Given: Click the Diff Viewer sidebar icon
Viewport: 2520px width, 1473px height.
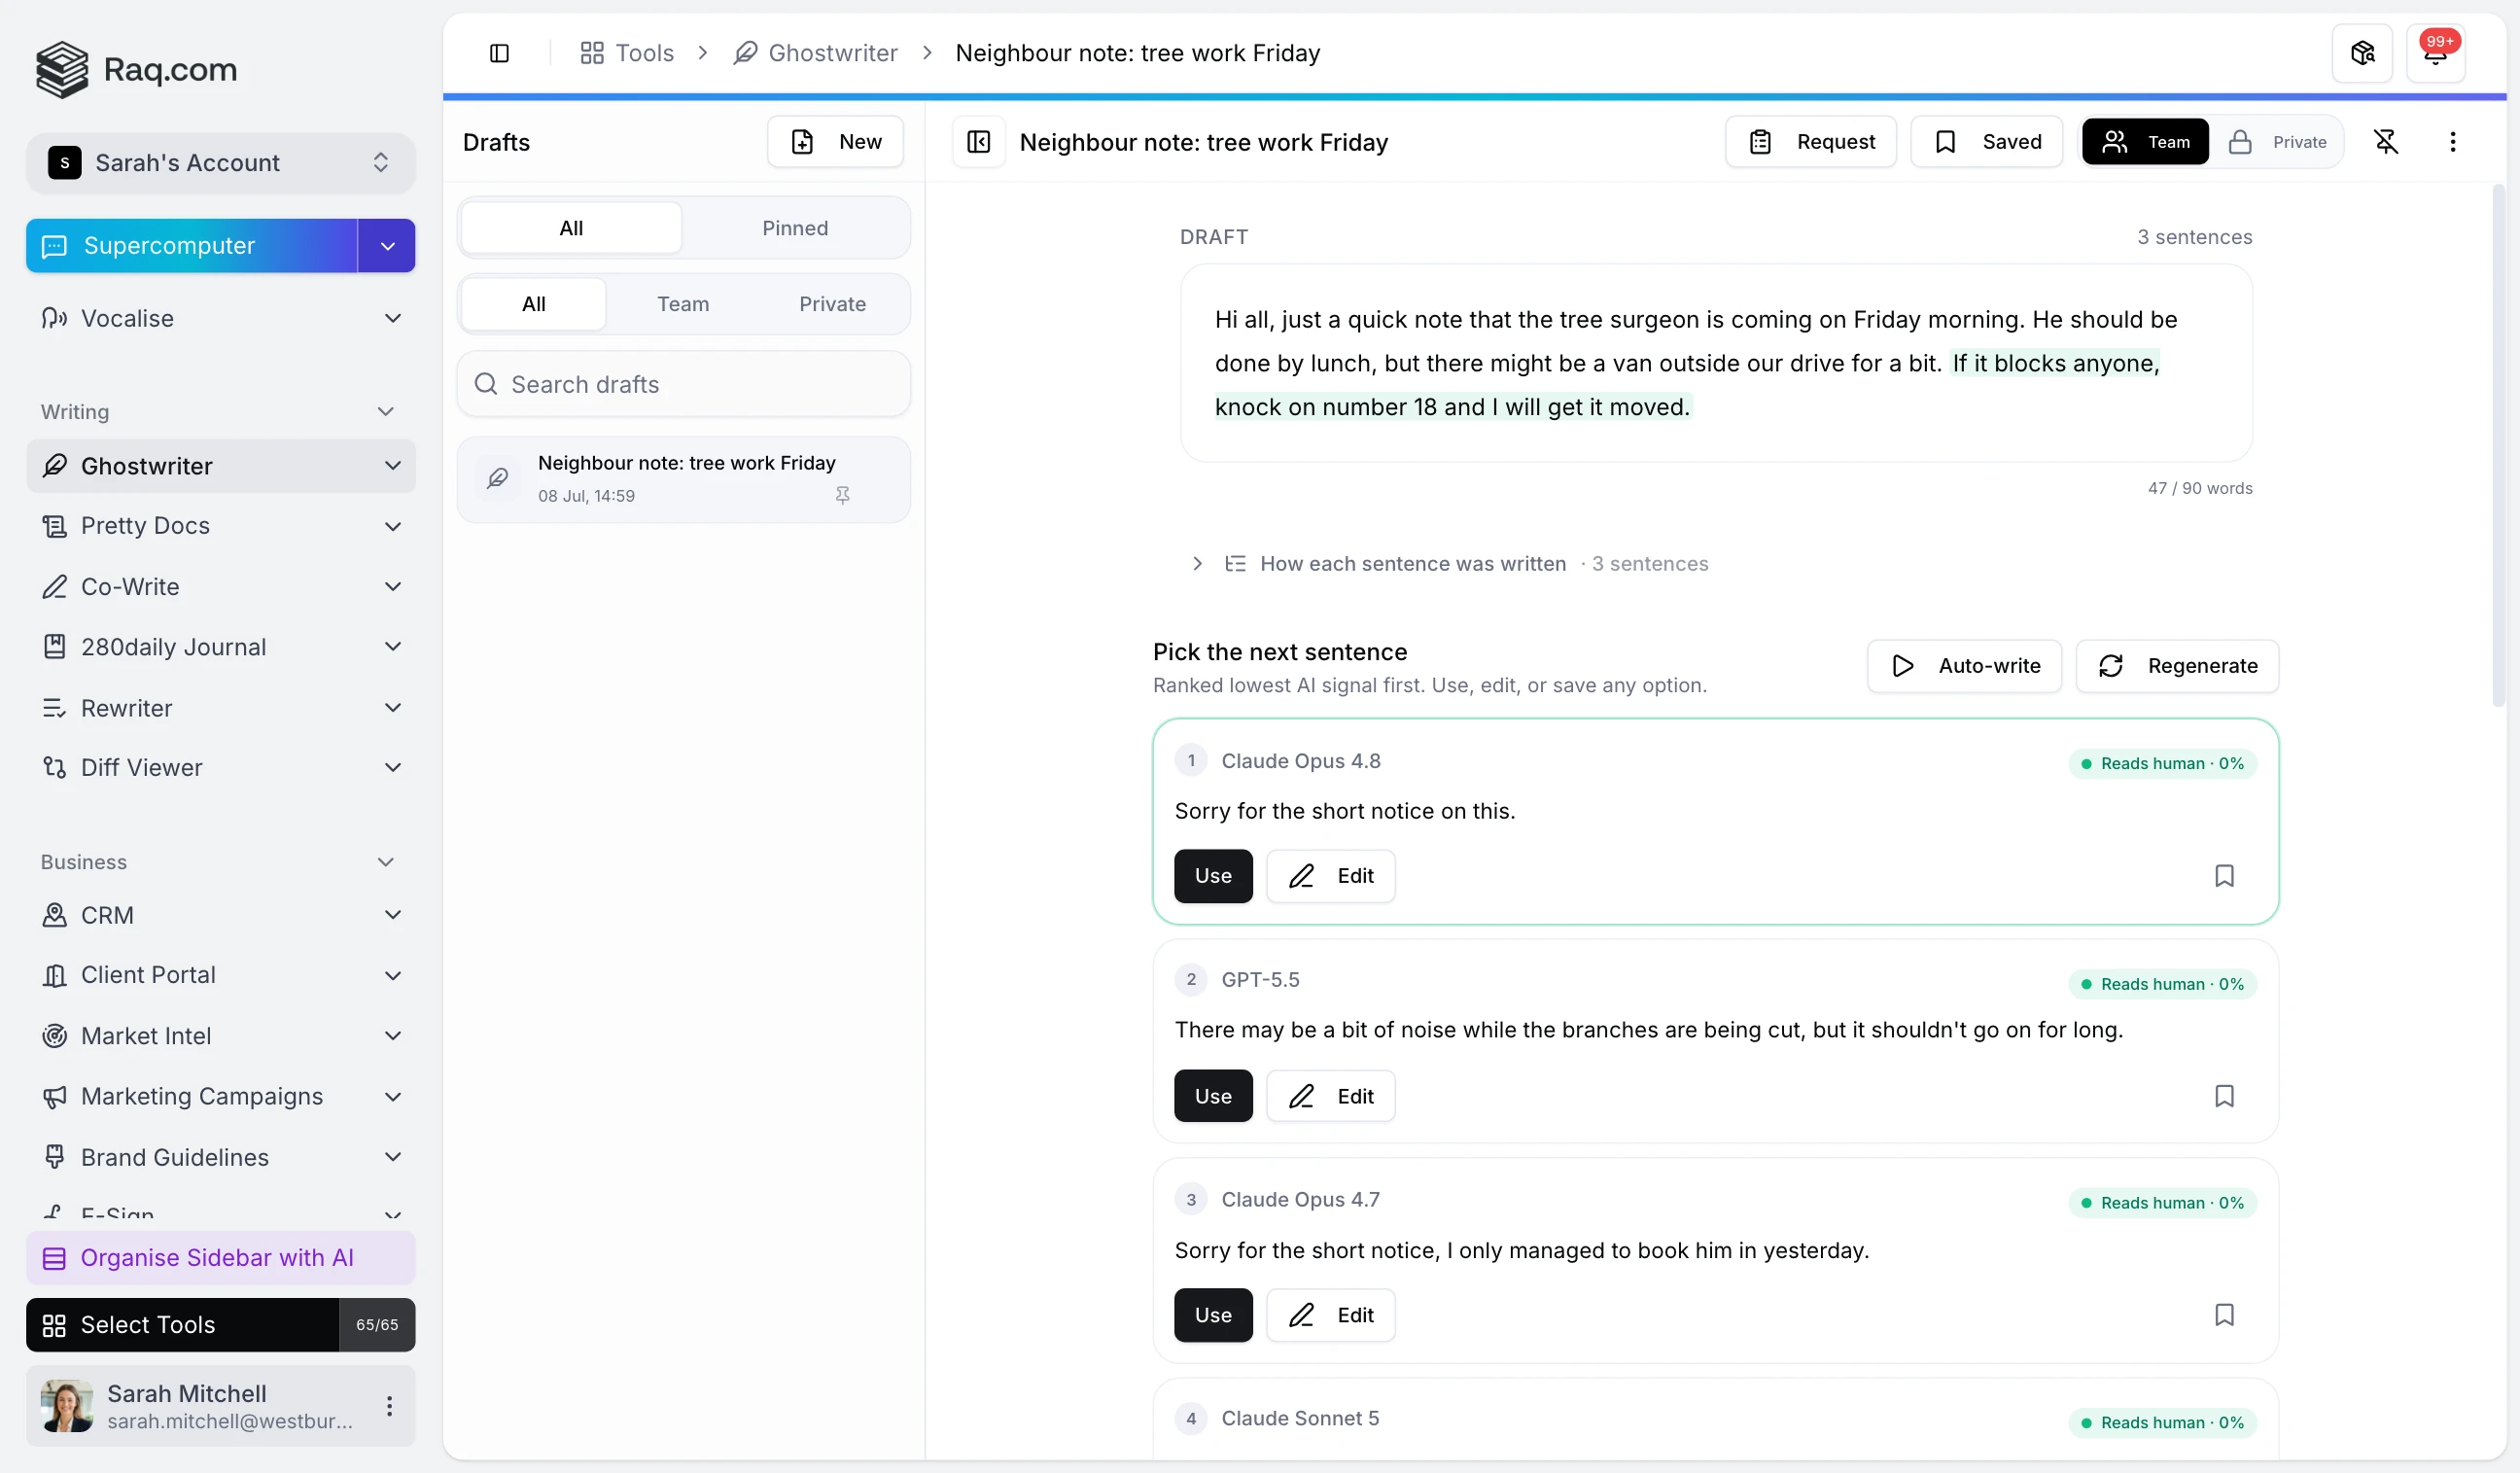Looking at the screenshot, I should 55,767.
